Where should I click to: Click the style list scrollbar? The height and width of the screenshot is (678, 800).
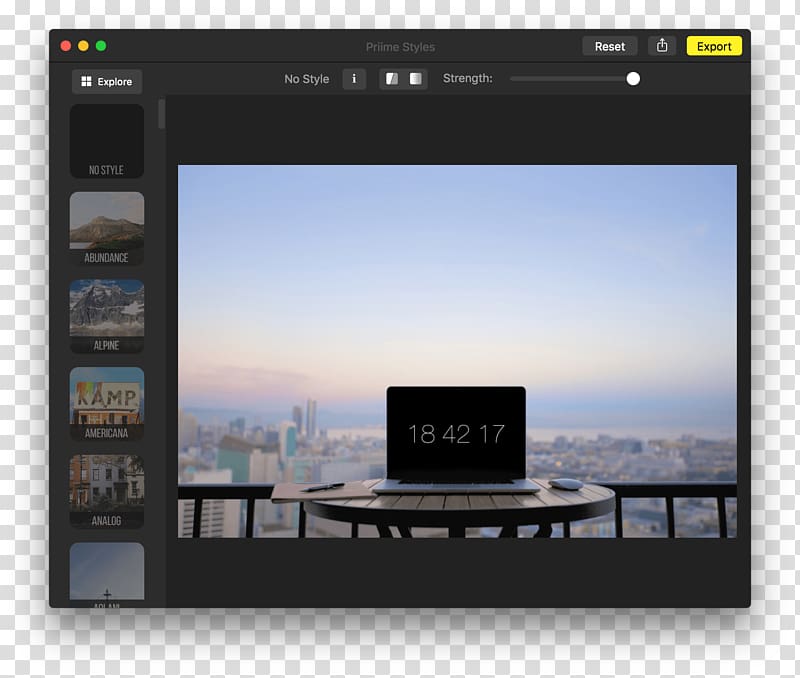pyautogui.click(x=162, y=114)
